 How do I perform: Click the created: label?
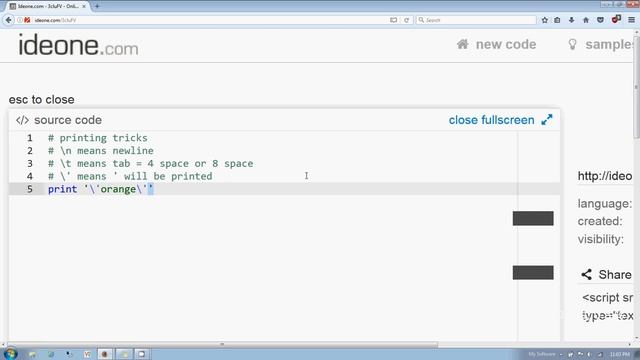(600, 221)
